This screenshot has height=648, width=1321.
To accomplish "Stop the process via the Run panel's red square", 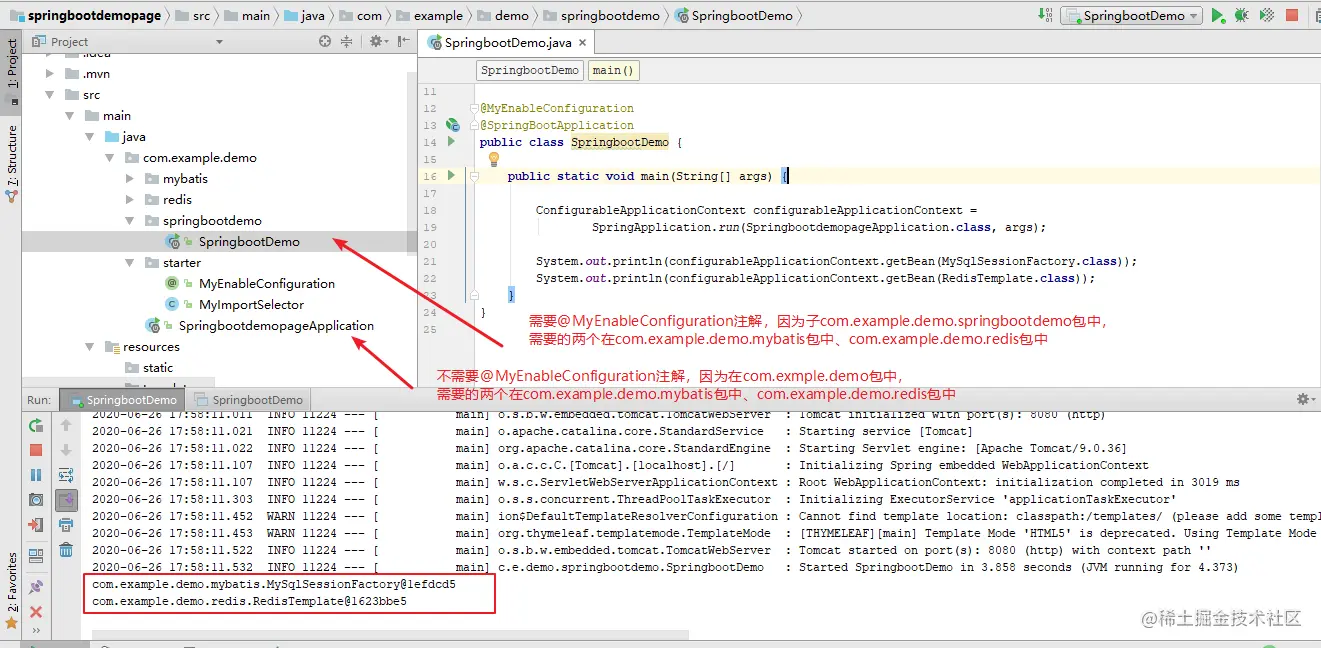I will point(36,451).
